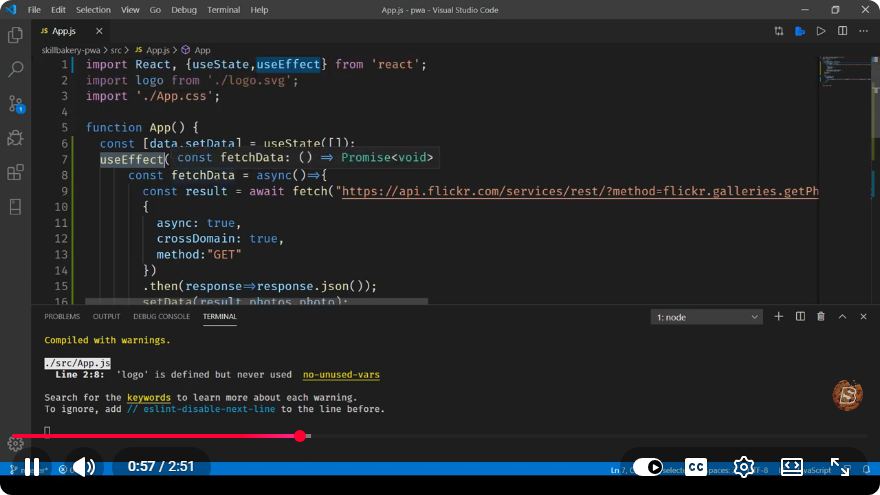Open the Go menu

click(155, 10)
